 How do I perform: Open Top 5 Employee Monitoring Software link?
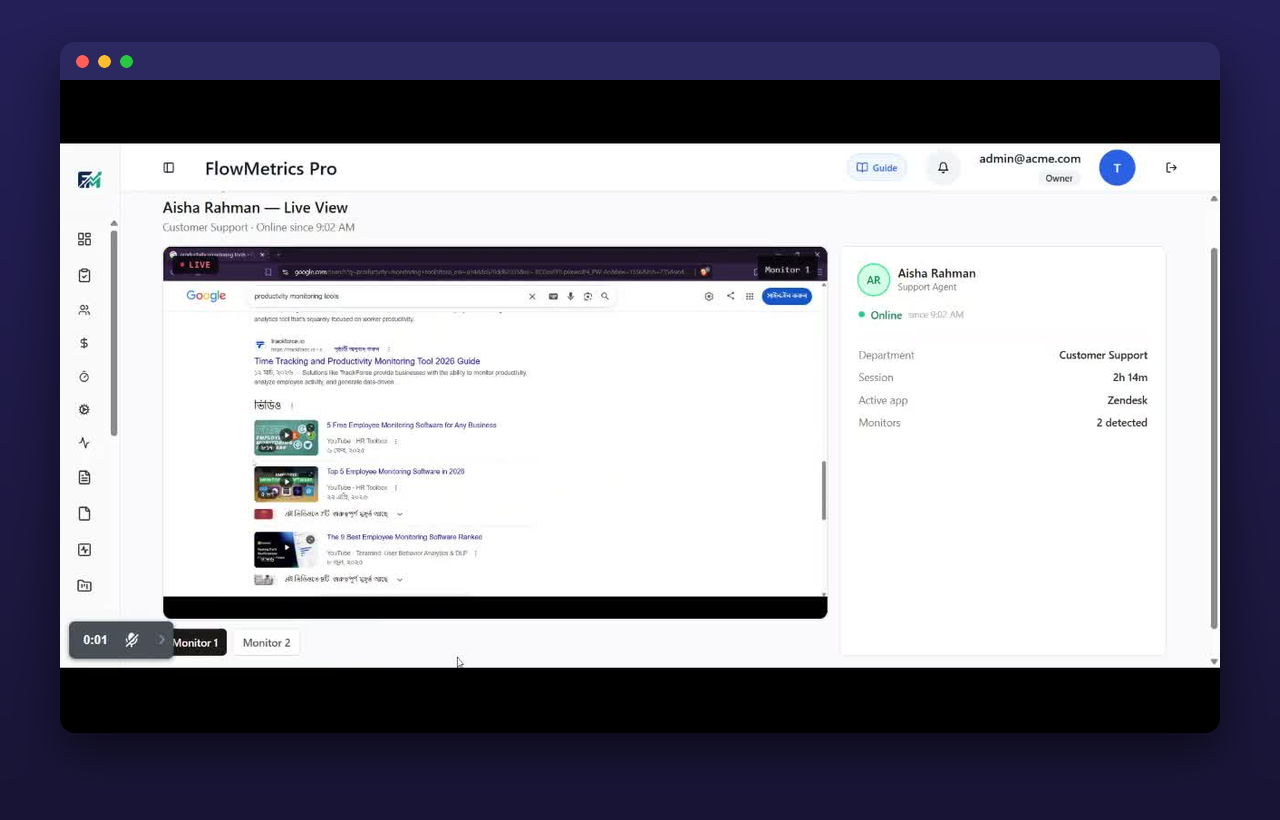click(x=395, y=471)
